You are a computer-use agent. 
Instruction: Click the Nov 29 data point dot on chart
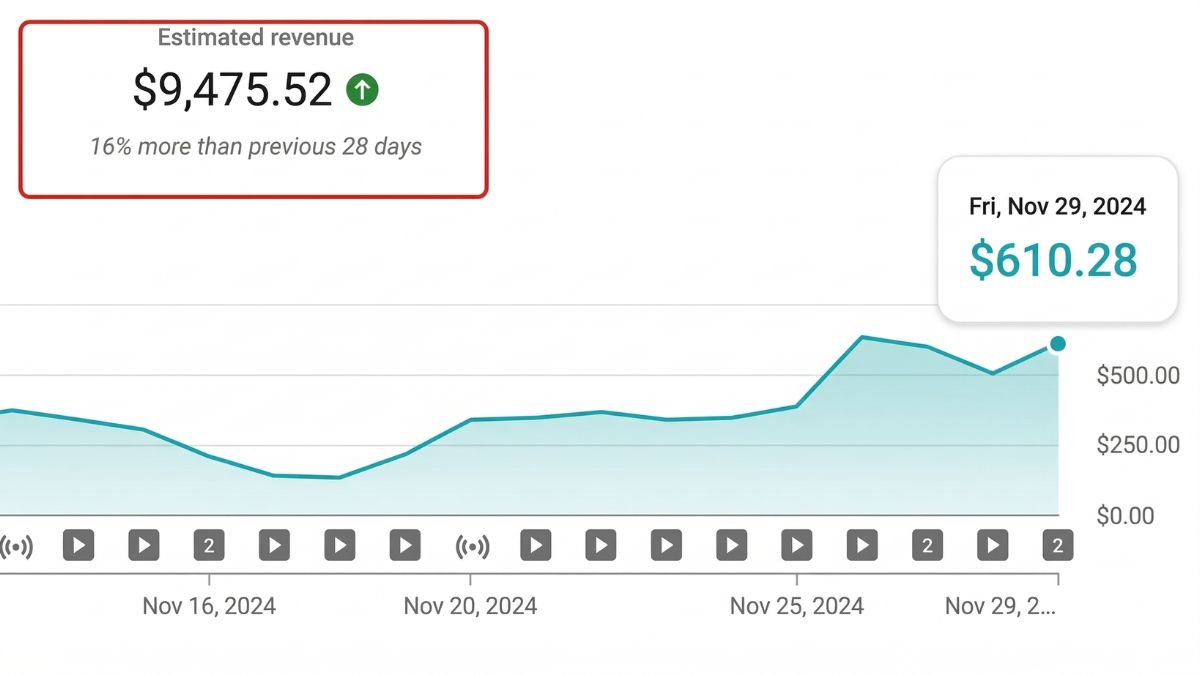pyautogui.click(x=1058, y=344)
